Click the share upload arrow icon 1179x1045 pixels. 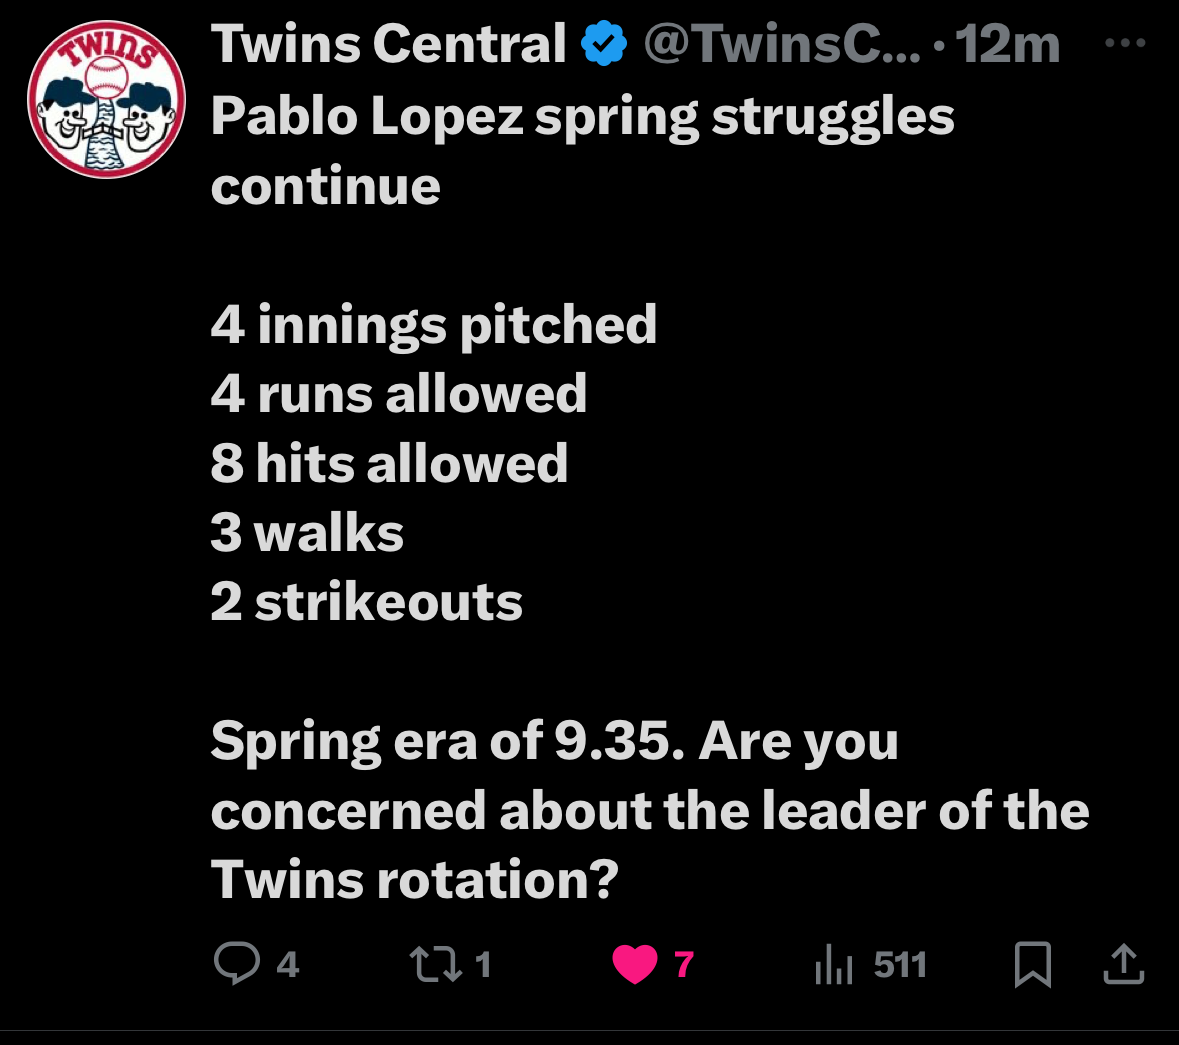pos(1123,964)
